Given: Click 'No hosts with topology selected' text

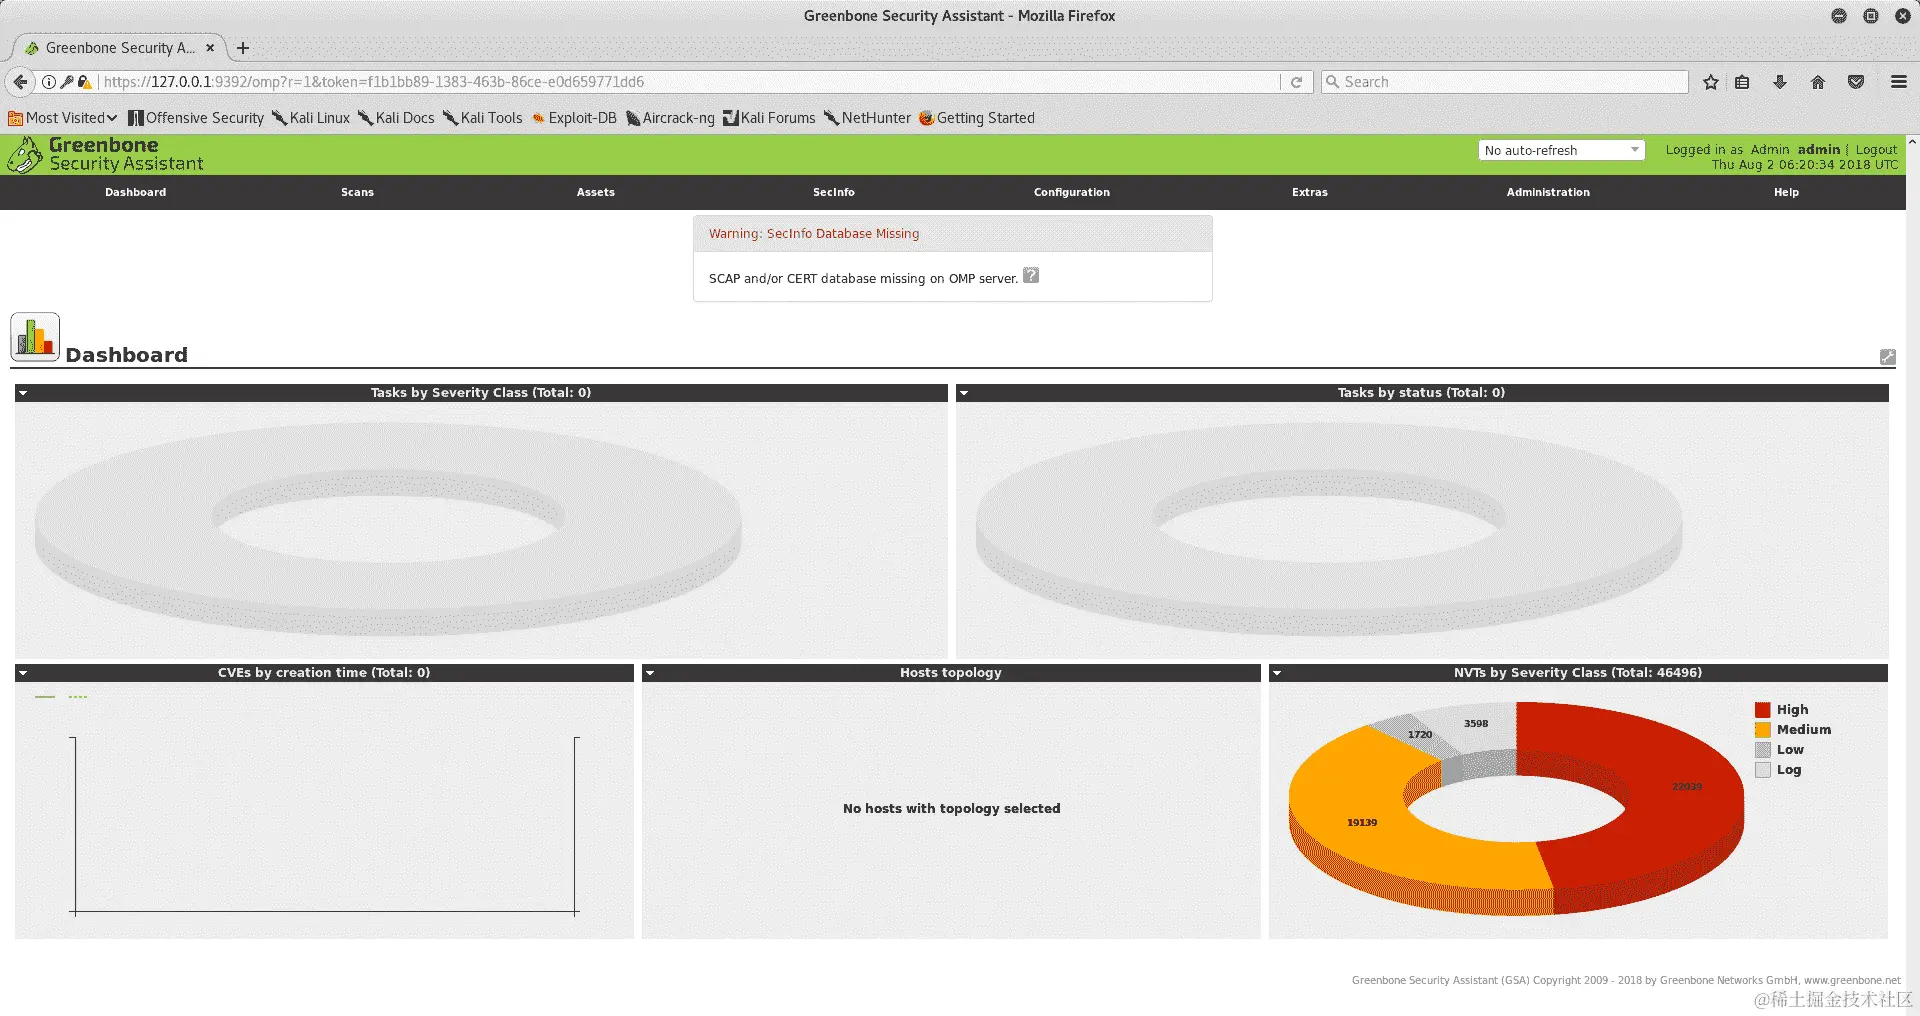Looking at the screenshot, I should (951, 809).
